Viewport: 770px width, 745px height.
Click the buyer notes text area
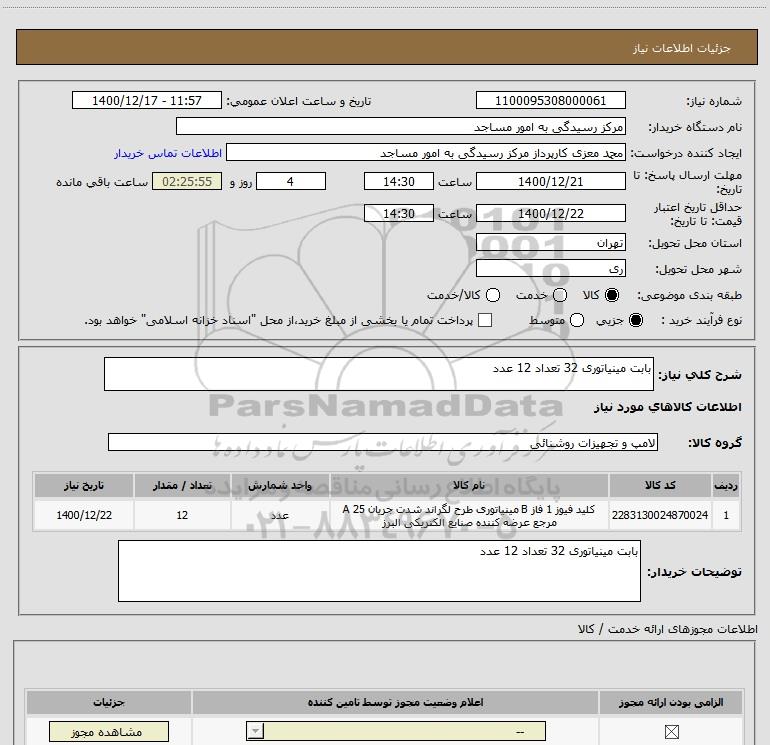[379, 571]
